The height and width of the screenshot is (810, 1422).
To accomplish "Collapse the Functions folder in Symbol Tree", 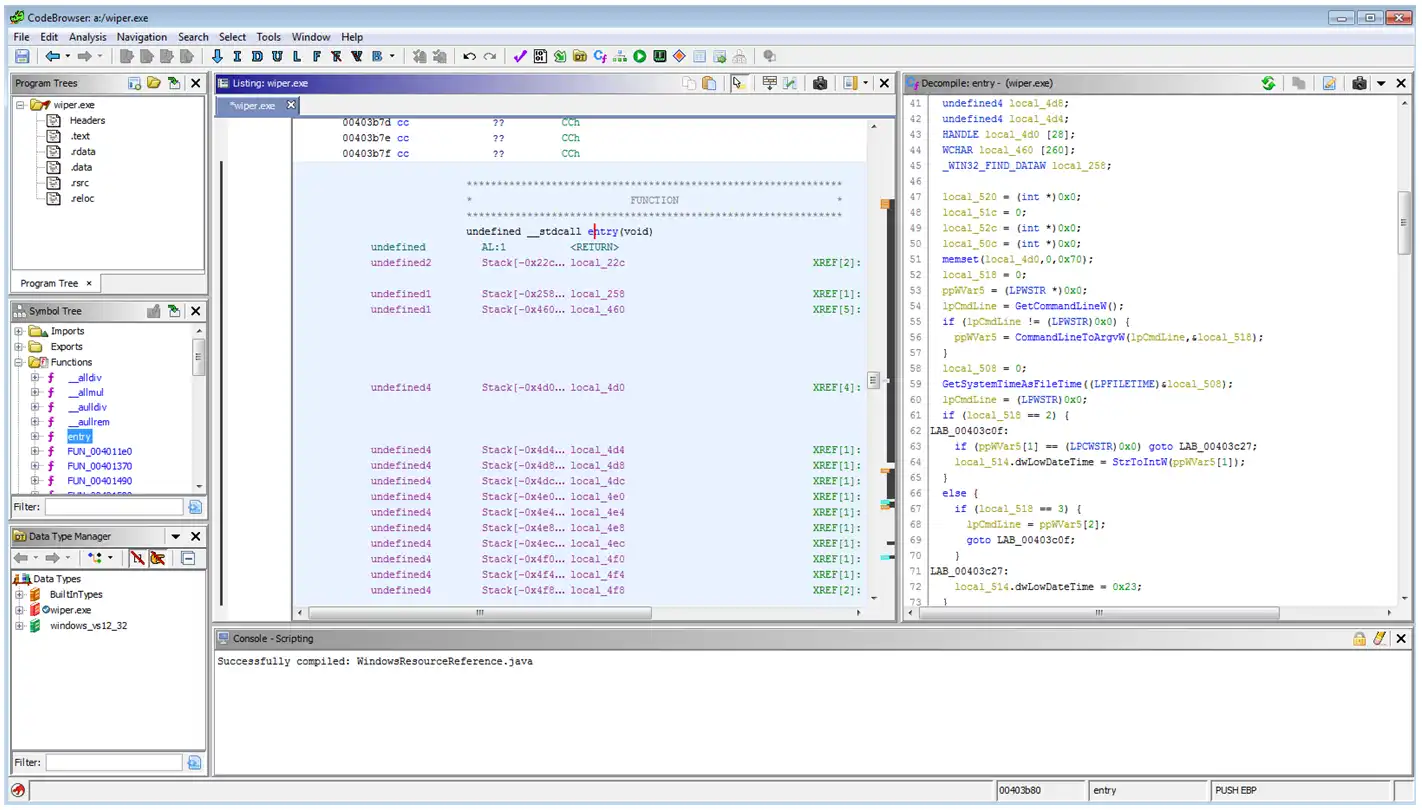I will tap(19, 362).
